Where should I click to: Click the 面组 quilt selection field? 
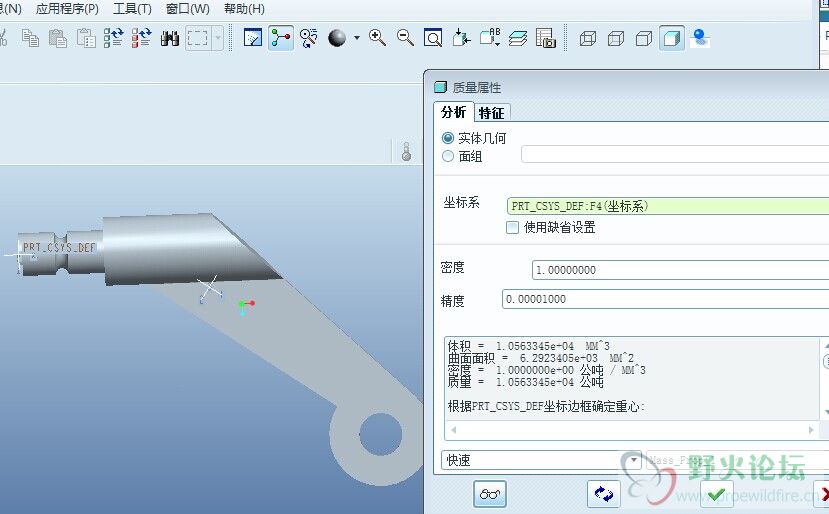point(675,154)
